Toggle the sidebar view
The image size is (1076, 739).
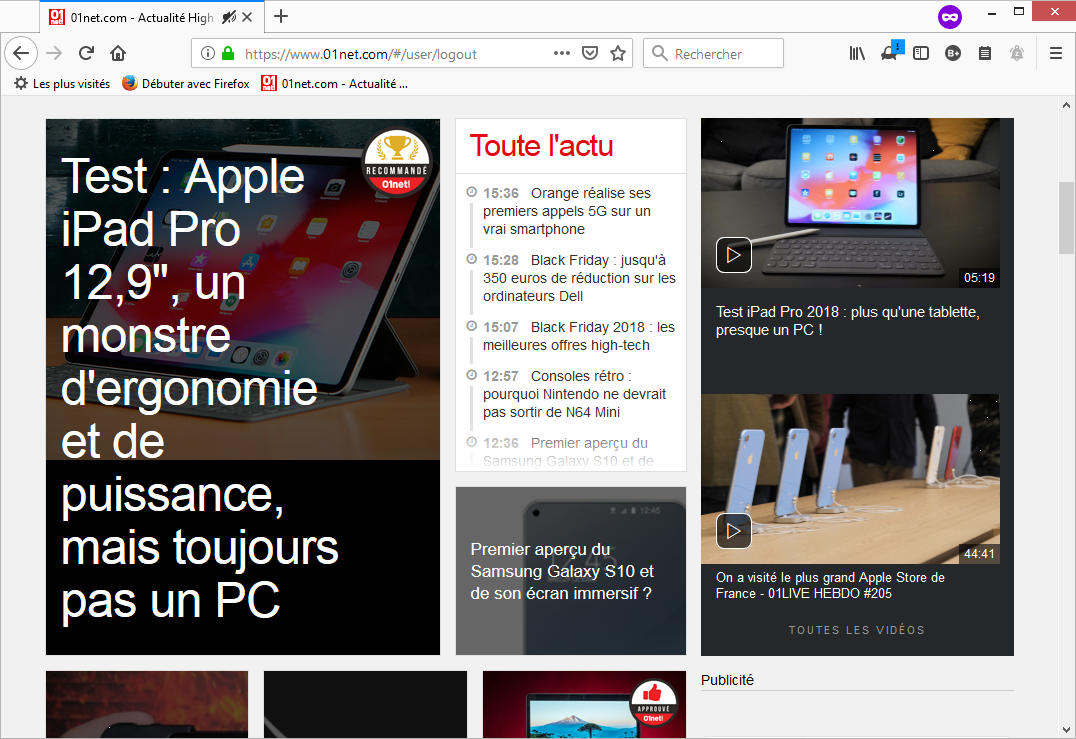[x=921, y=54]
